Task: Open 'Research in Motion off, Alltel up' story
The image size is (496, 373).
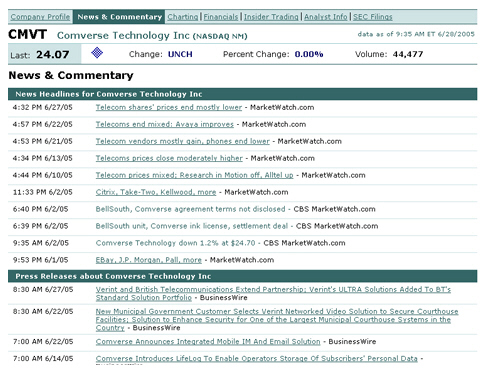Action: click(194, 175)
